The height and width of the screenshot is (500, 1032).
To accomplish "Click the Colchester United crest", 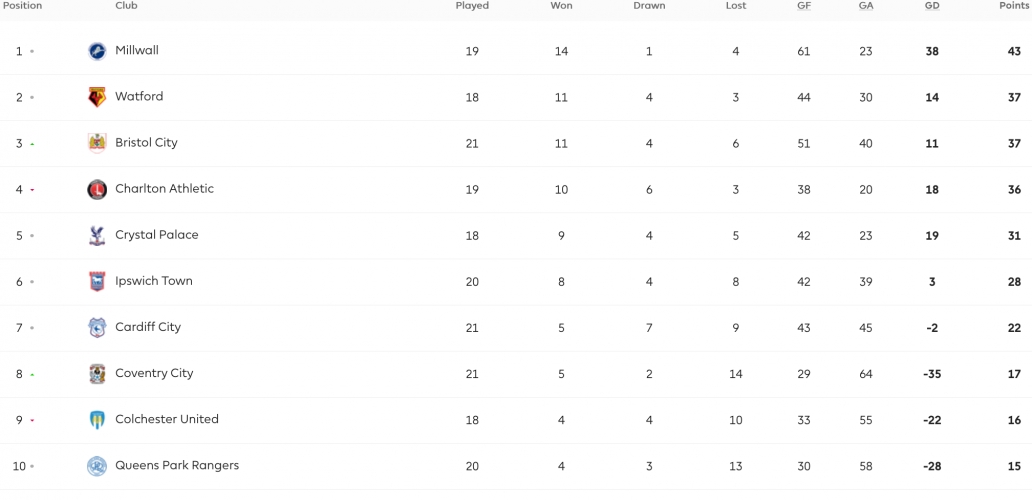I will click(97, 420).
